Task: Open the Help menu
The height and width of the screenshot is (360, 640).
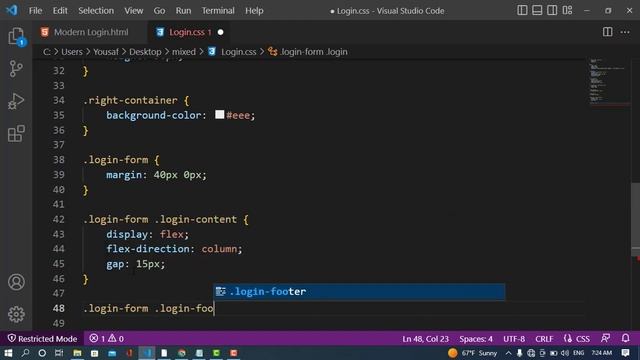Action: tap(254, 11)
